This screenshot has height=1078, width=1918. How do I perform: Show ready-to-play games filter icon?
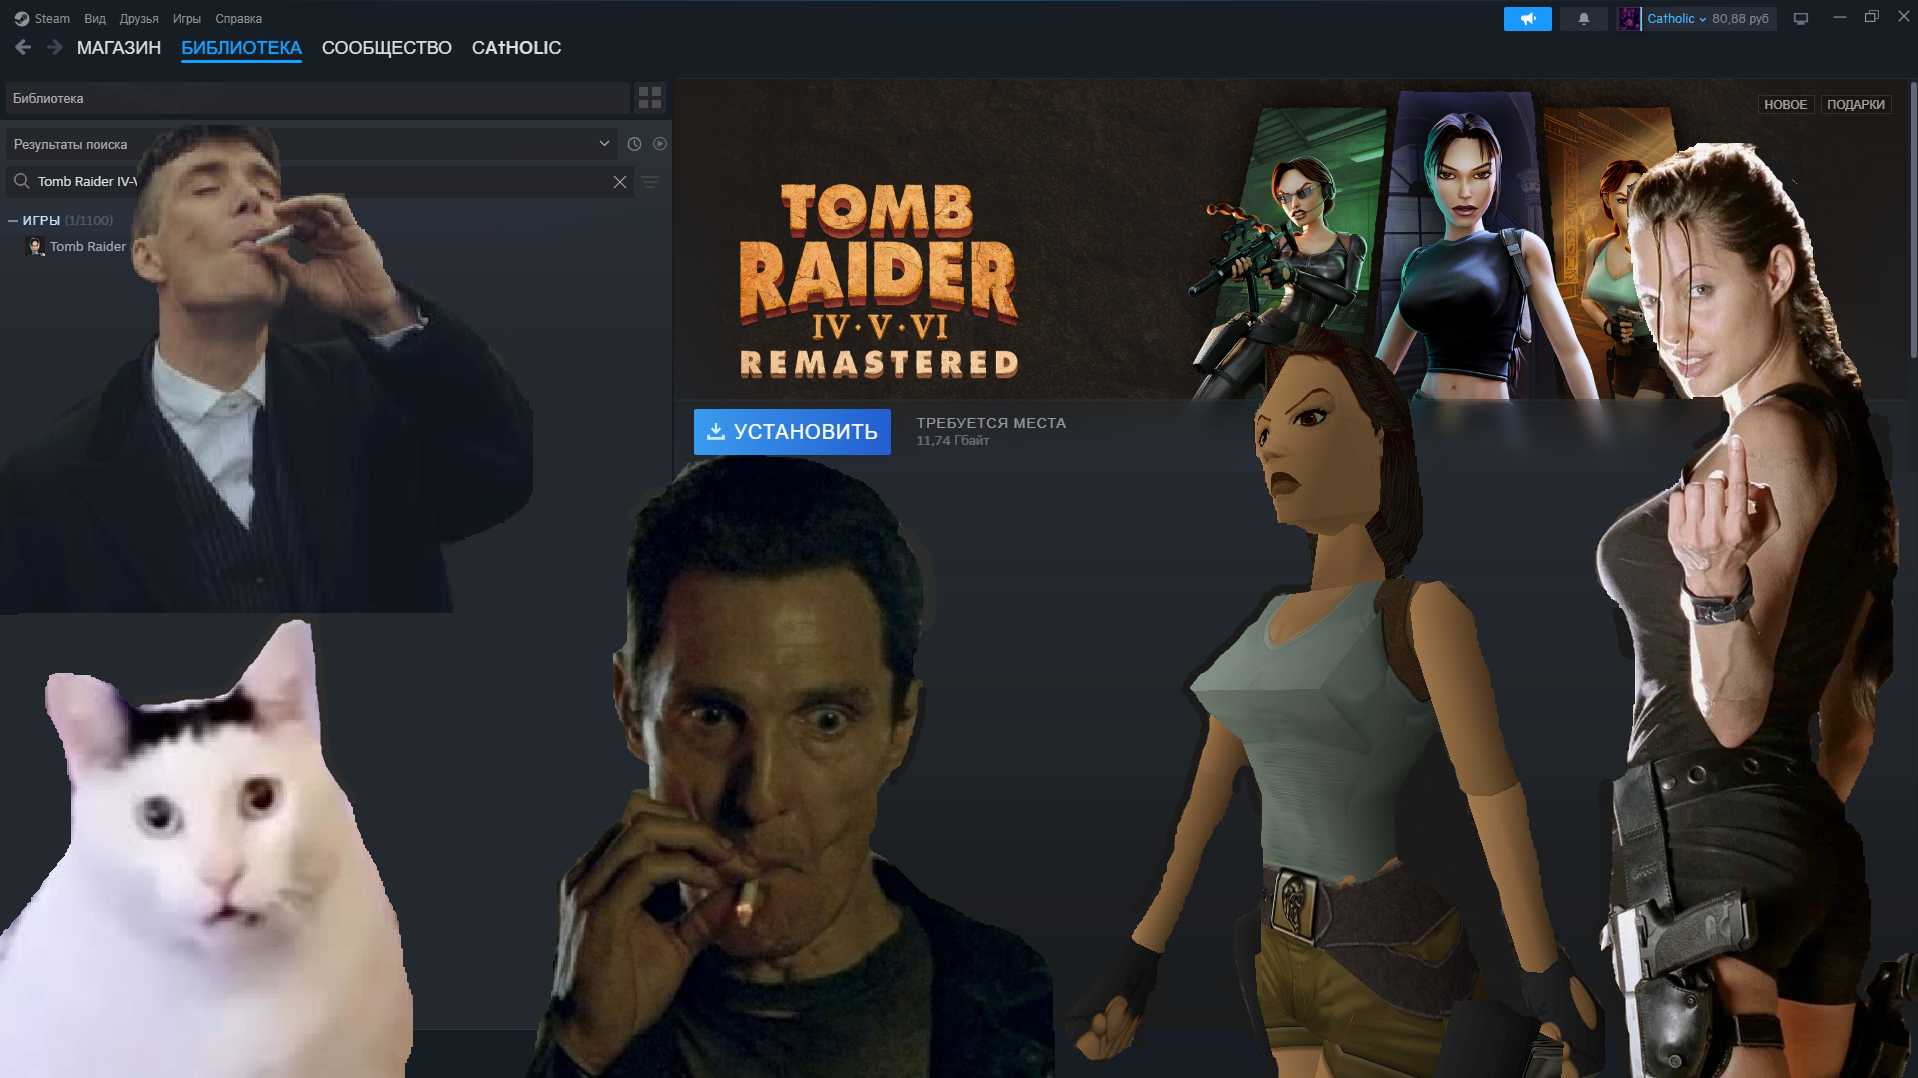(660, 144)
